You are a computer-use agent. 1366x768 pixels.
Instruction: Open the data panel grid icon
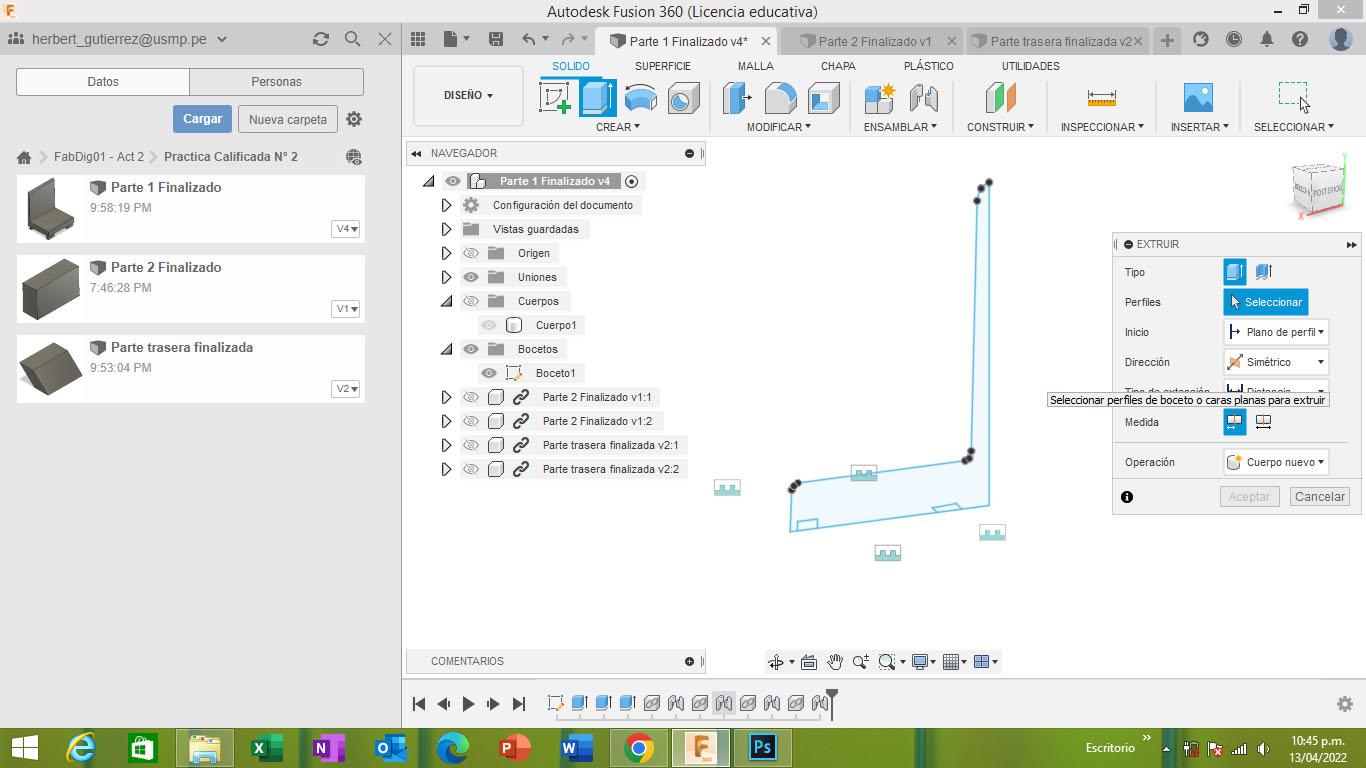(418, 39)
